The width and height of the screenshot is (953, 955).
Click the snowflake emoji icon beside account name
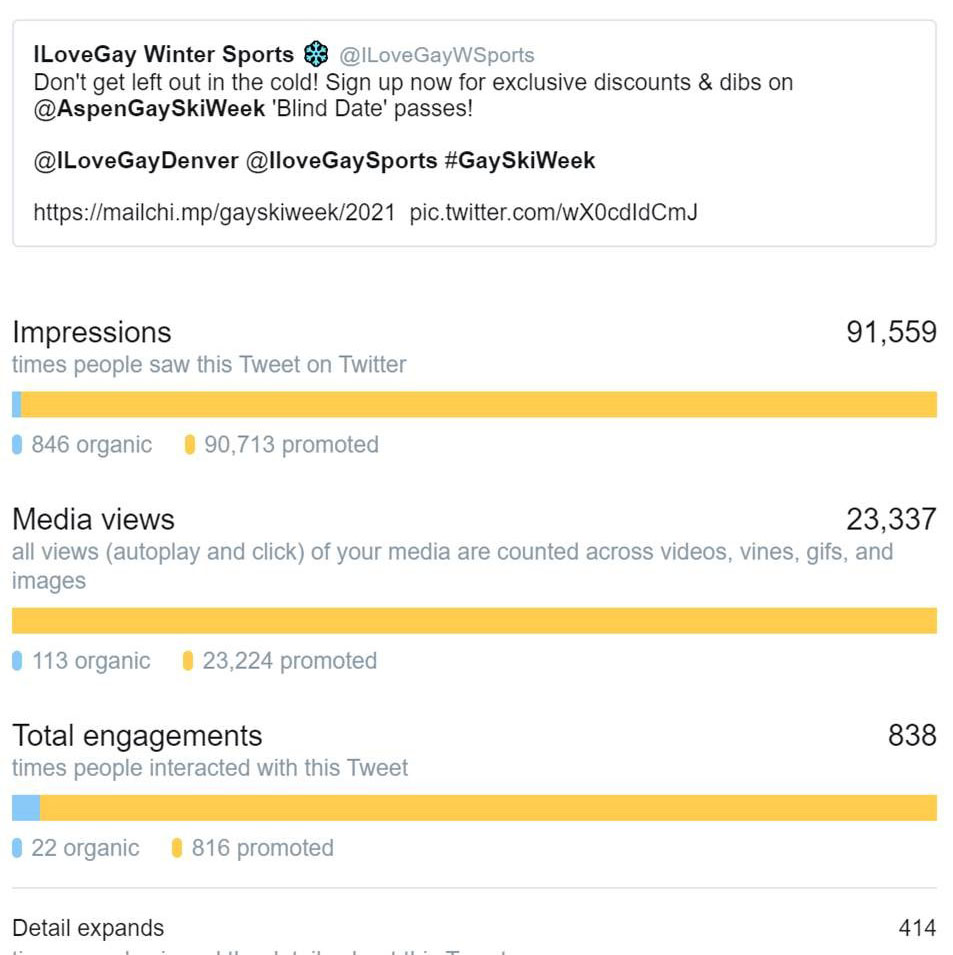315,54
